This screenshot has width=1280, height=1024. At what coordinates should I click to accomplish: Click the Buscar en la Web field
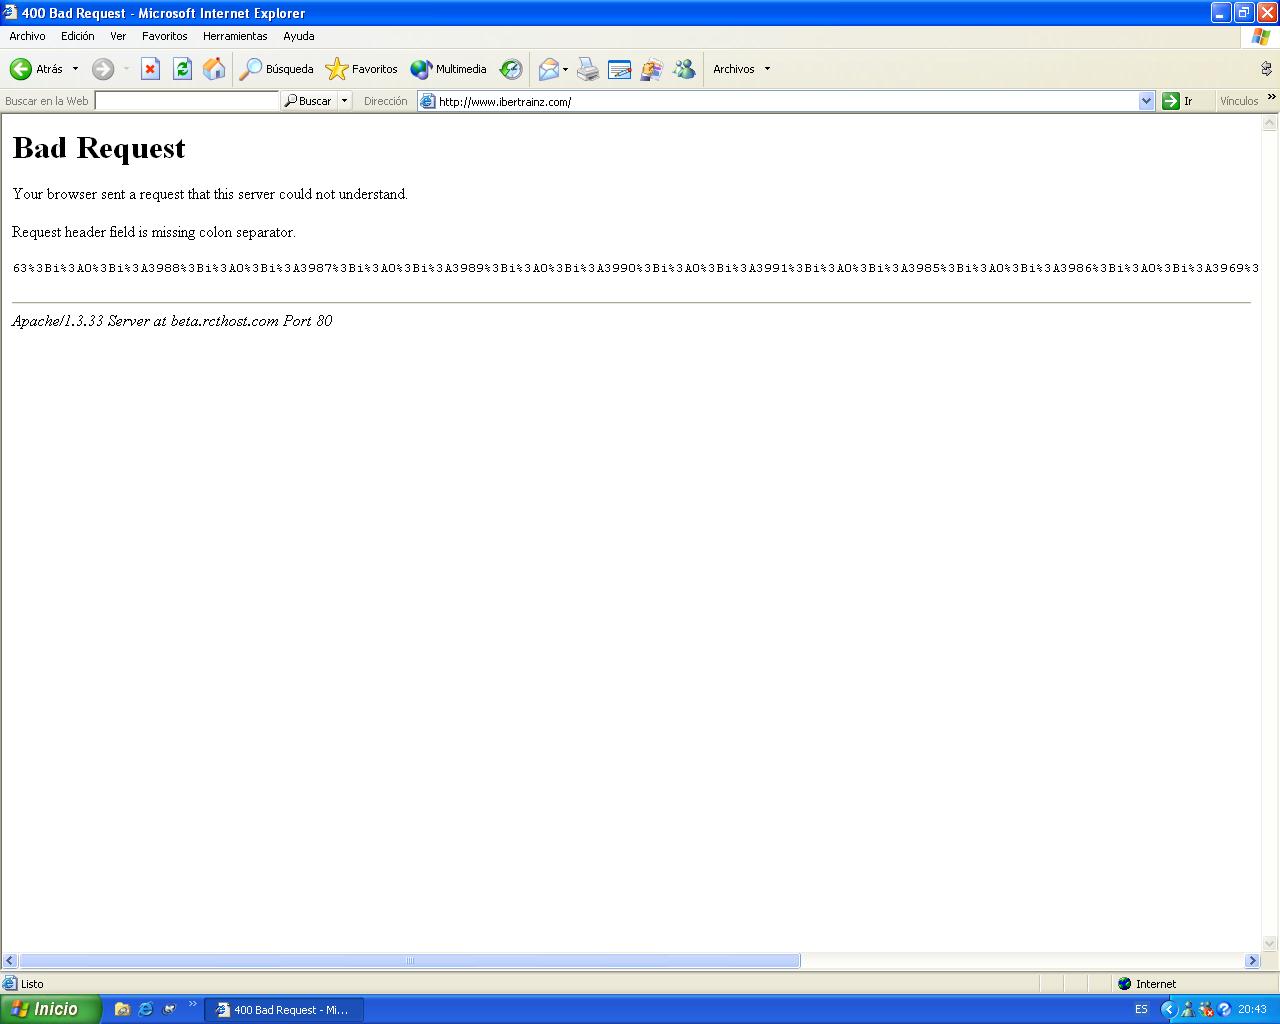[186, 101]
